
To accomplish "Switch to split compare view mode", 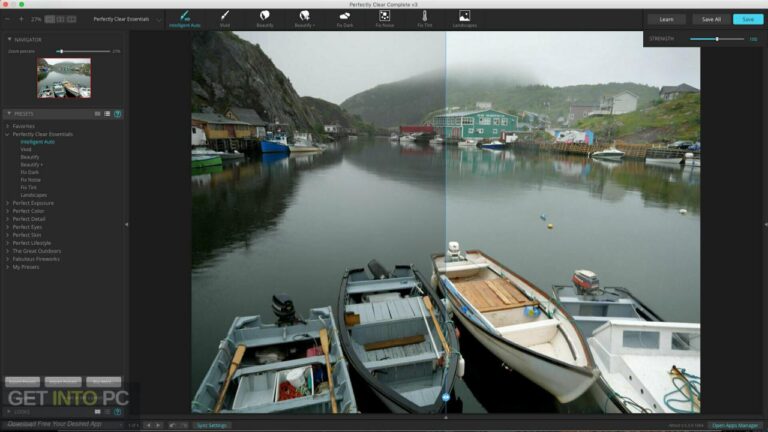I will [61, 19].
